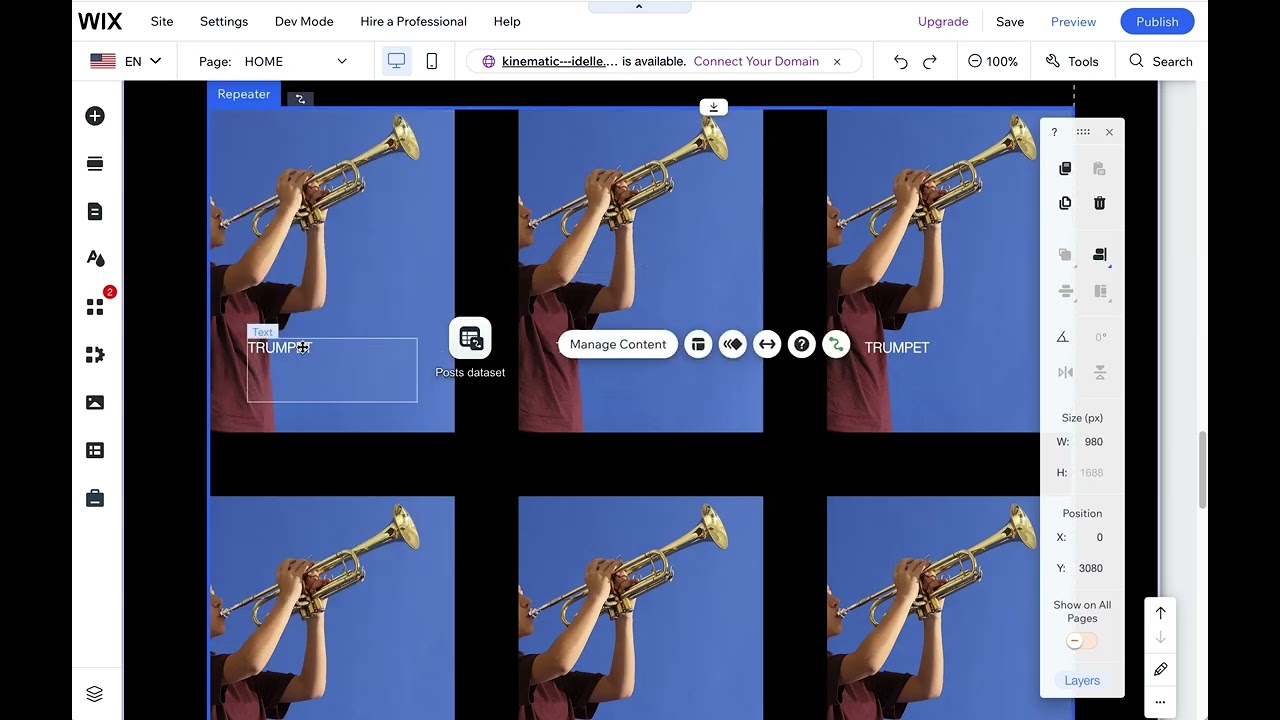Open the My Business puzzle panel
1280x720 pixels.
[95, 354]
